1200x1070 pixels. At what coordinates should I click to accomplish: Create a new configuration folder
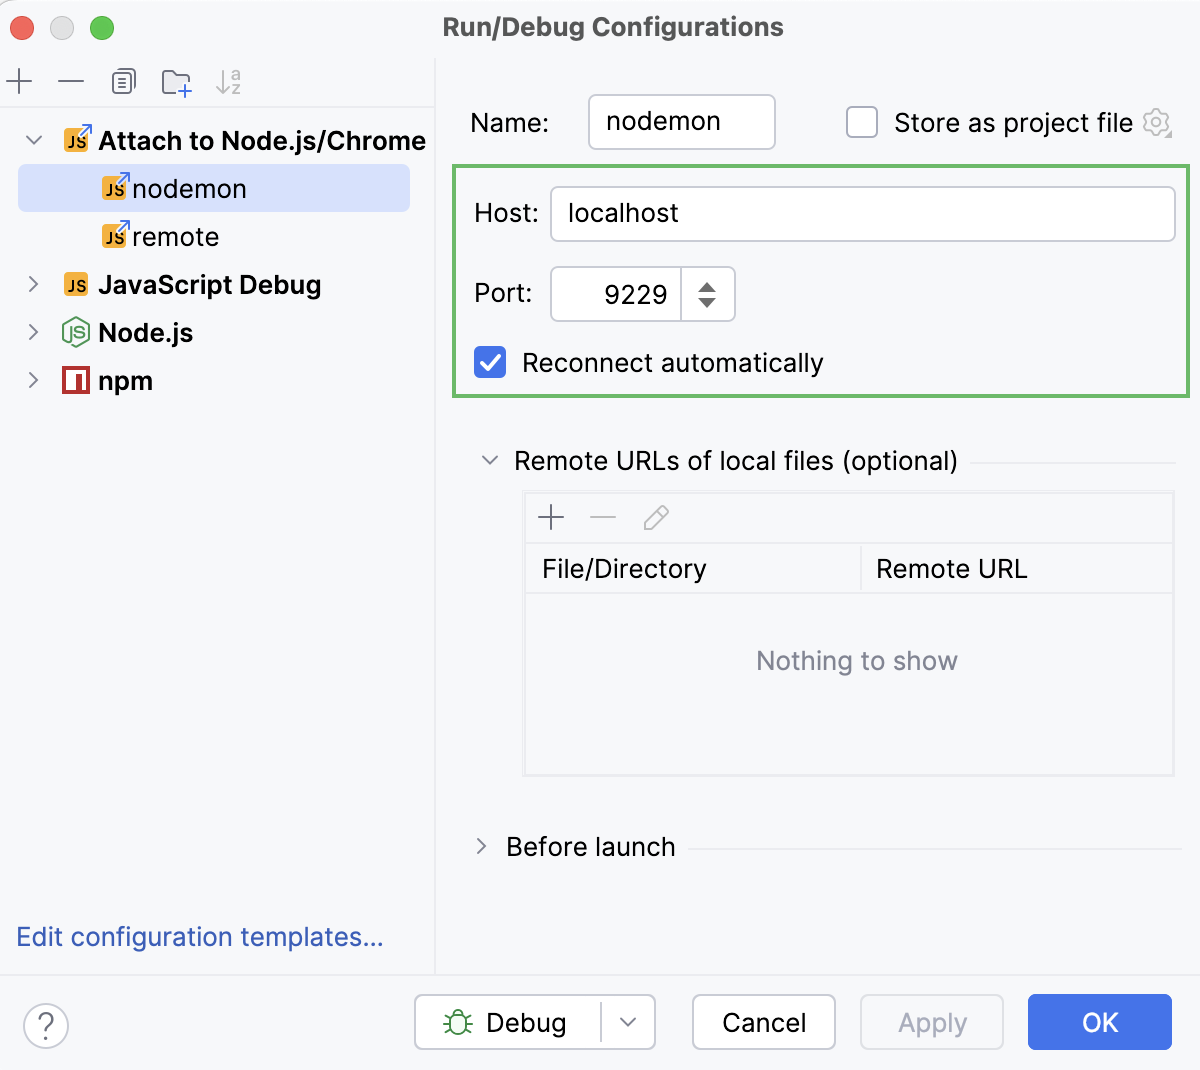click(x=176, y=81)
